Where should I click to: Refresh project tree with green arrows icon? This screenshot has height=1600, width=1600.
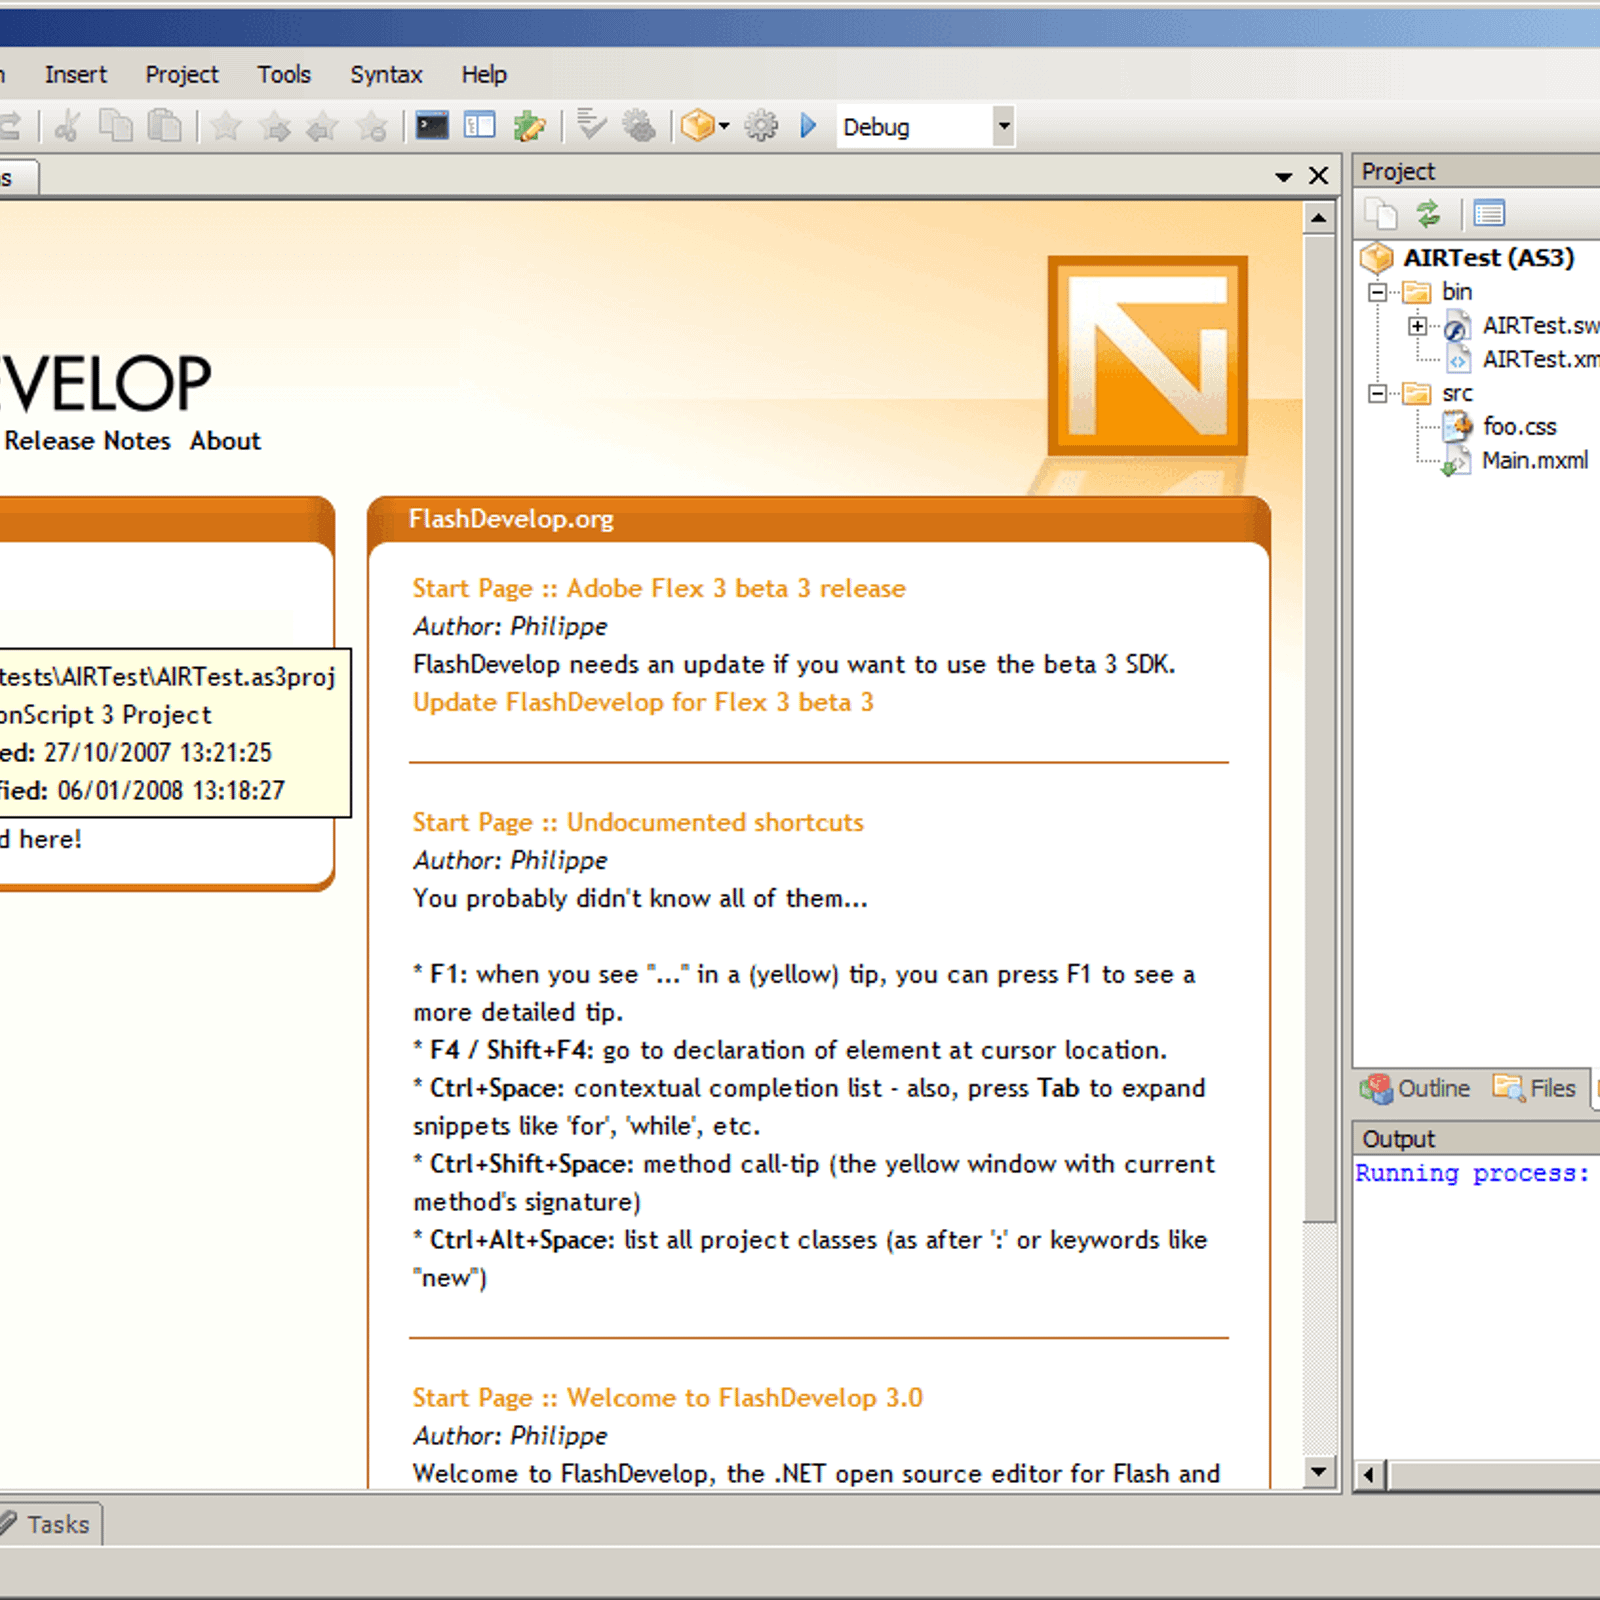pyautogui.click(x=1429, y=214)
